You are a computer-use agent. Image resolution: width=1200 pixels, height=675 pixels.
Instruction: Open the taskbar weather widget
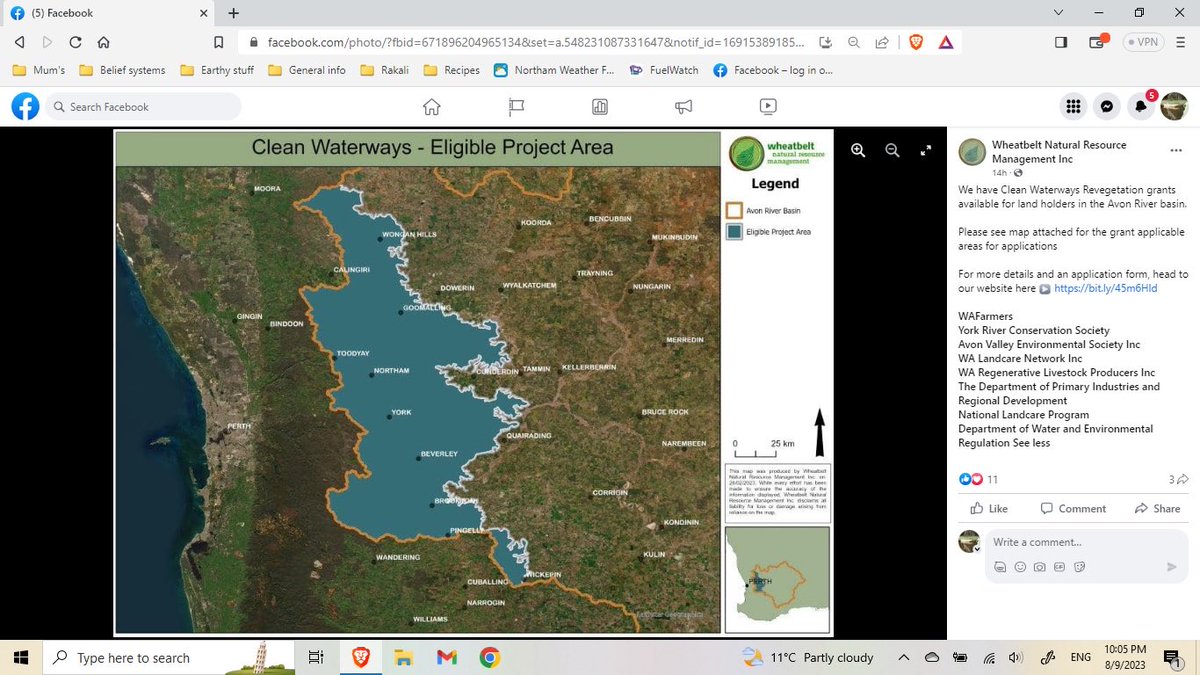point(808,657)
